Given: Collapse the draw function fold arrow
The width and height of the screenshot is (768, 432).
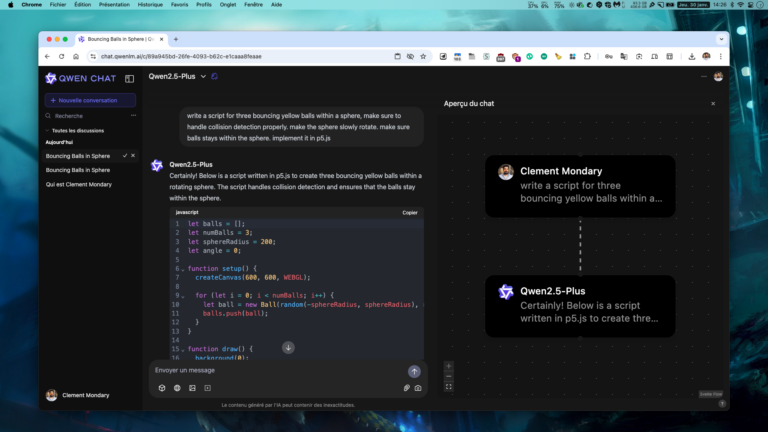Looking at the screenshot, I should click(x=183, y=350).
